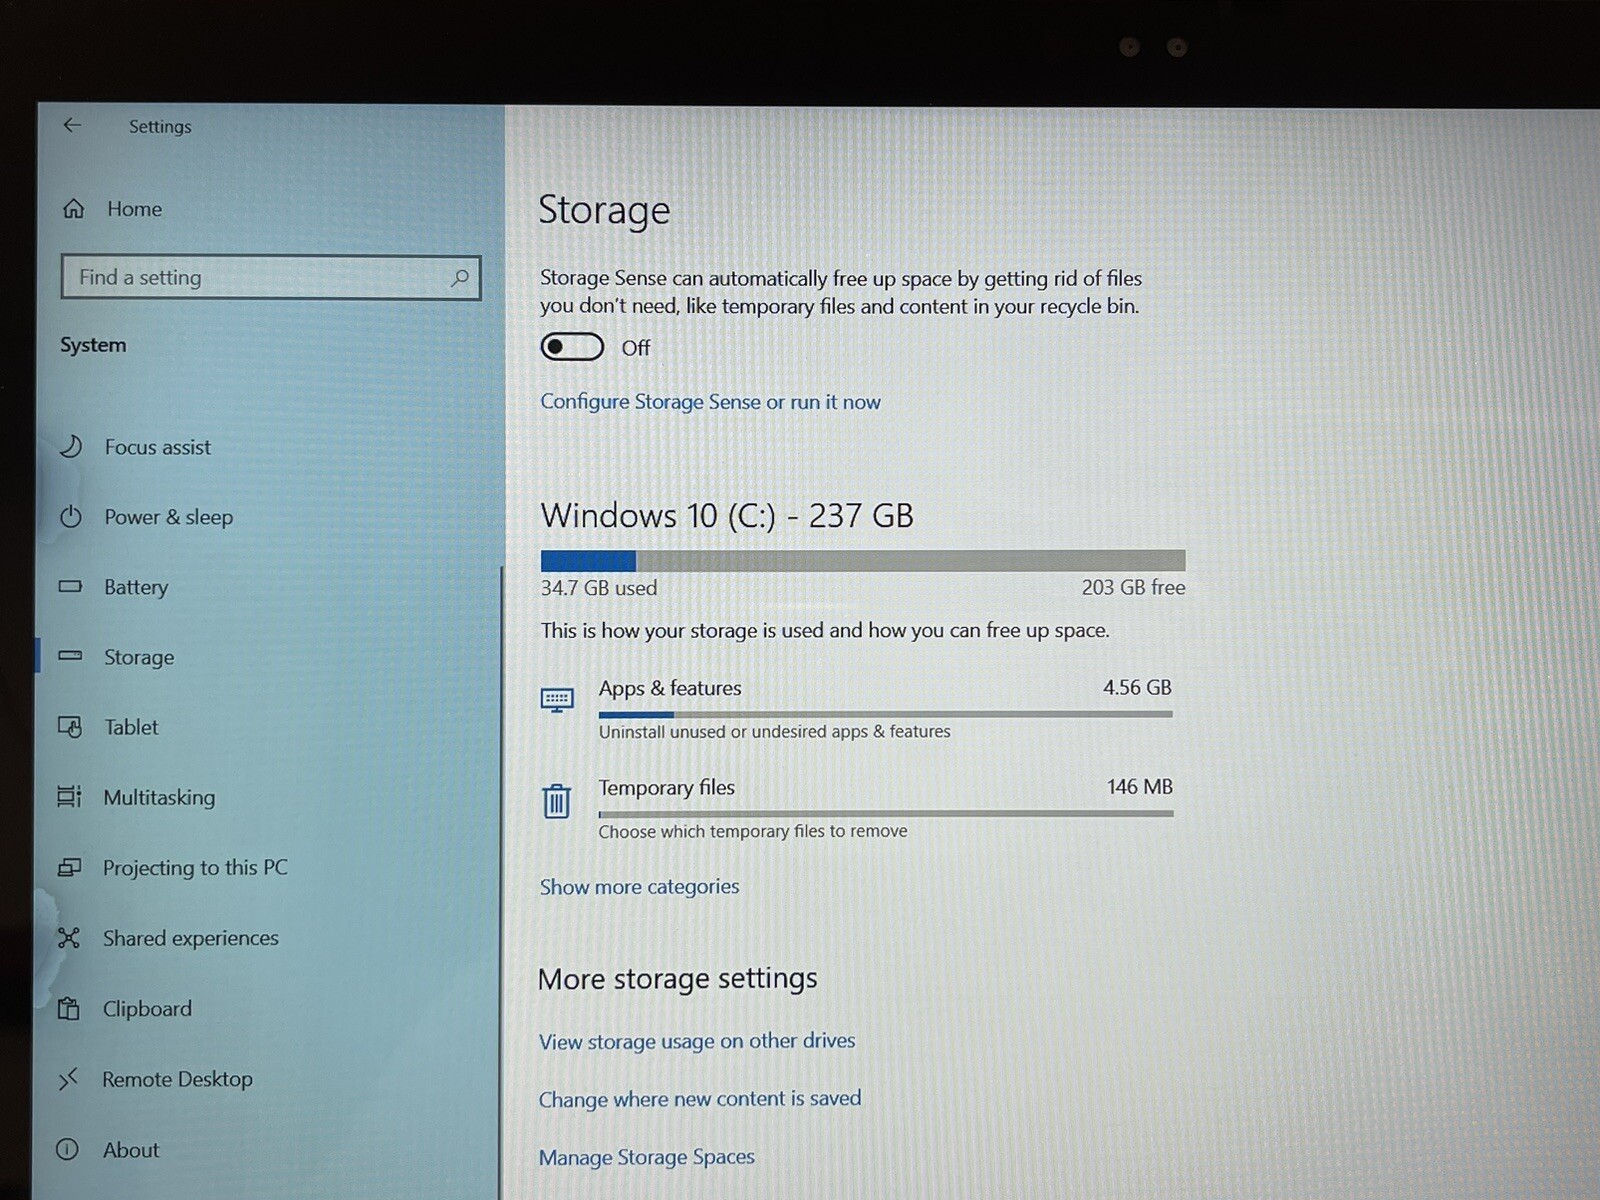Toggle the Storage Sense switch
1600x1200 pixels.
[572, 347]
